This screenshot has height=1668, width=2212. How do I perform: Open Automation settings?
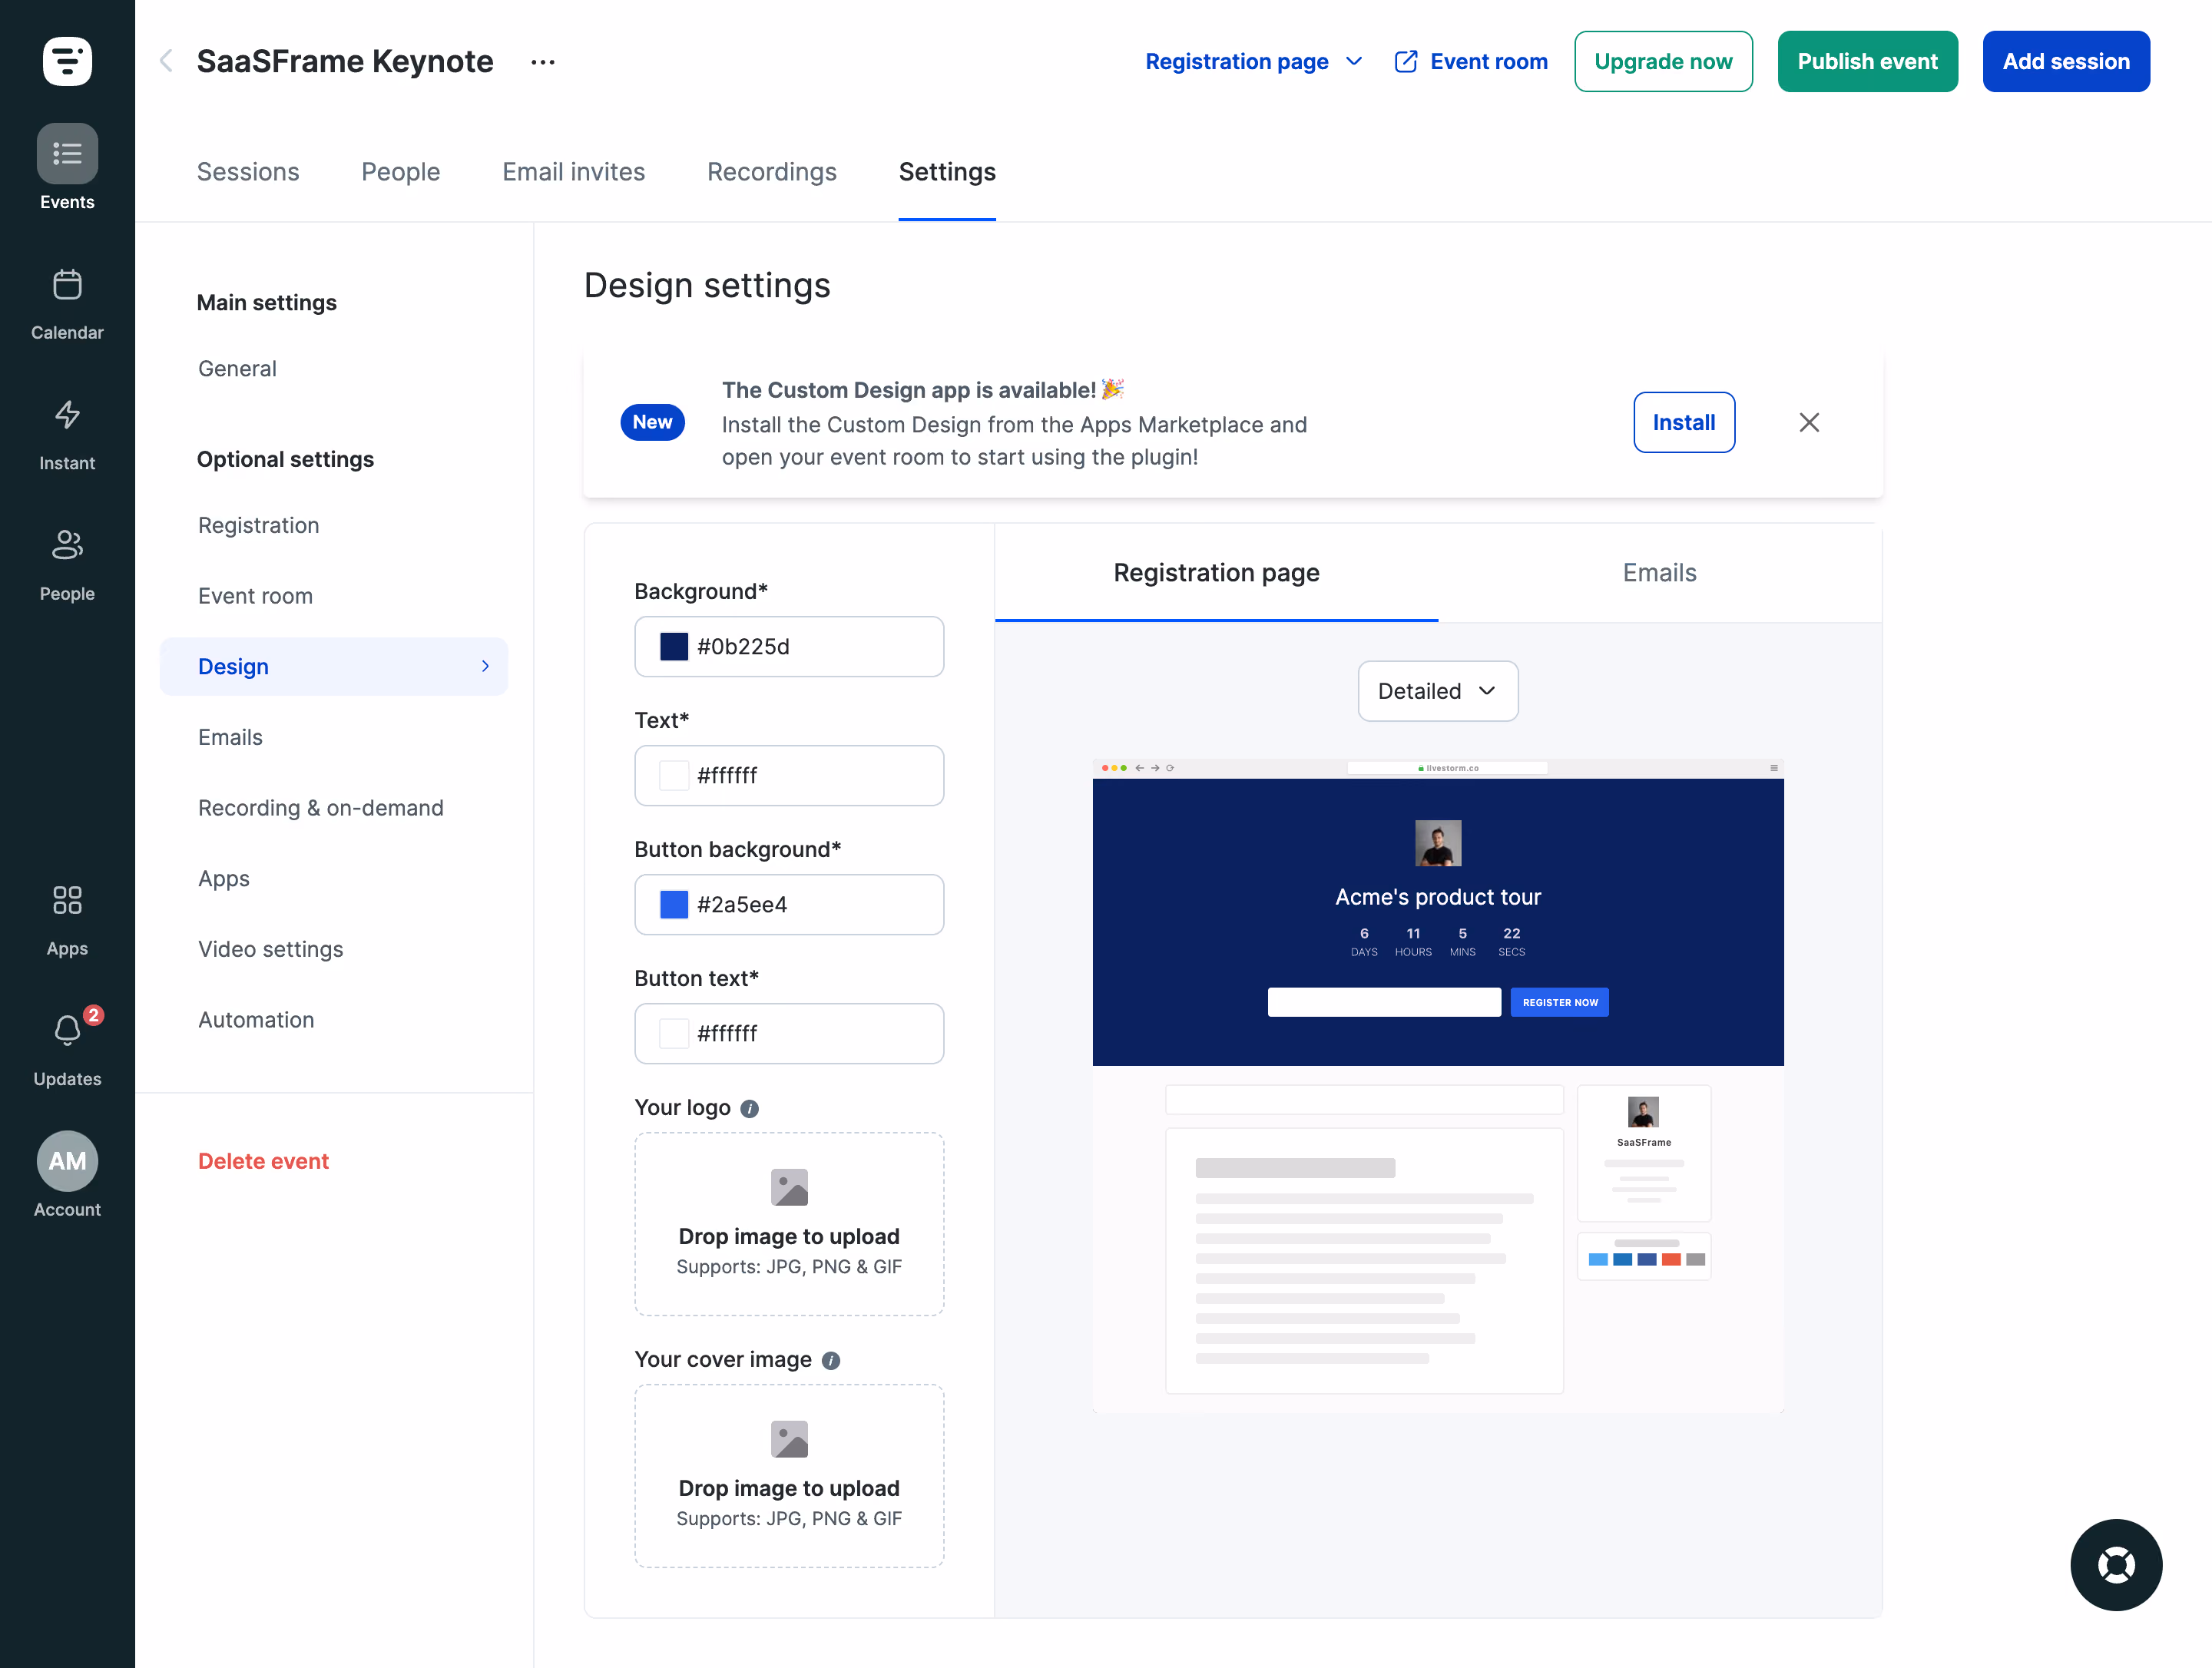[x=256, y=1020]
